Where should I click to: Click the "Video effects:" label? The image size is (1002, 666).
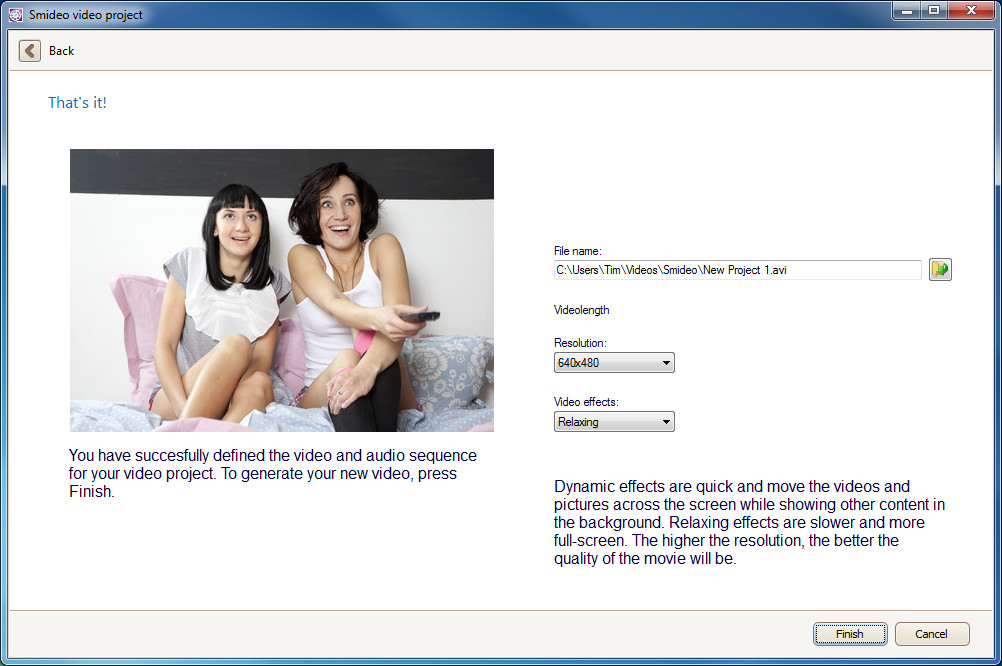pos(586,402)
